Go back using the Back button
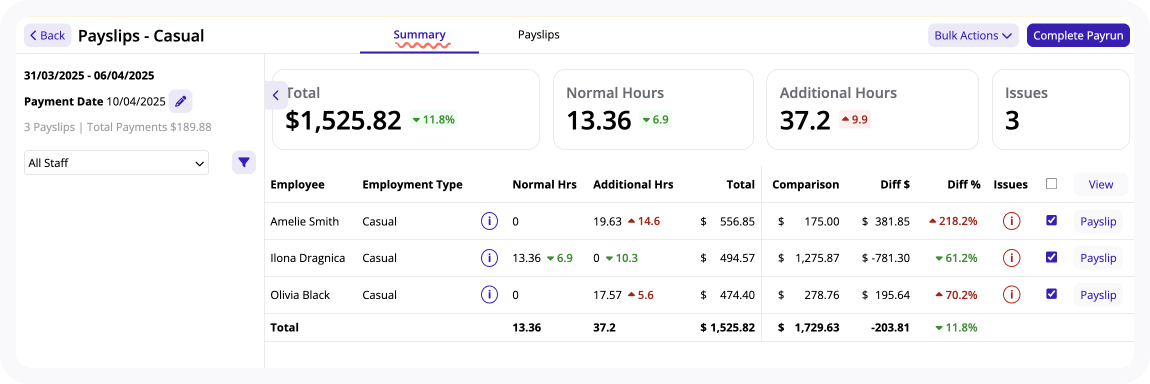 [x=48, y=35]
